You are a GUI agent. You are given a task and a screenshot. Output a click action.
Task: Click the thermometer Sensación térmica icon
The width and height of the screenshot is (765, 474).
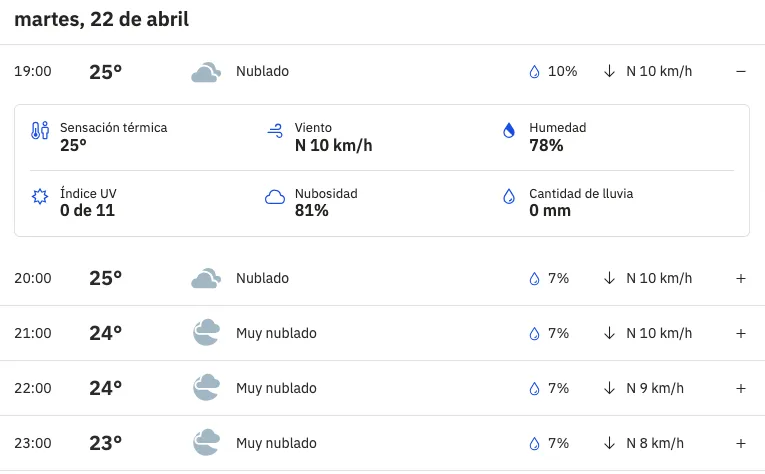point(40,131)
